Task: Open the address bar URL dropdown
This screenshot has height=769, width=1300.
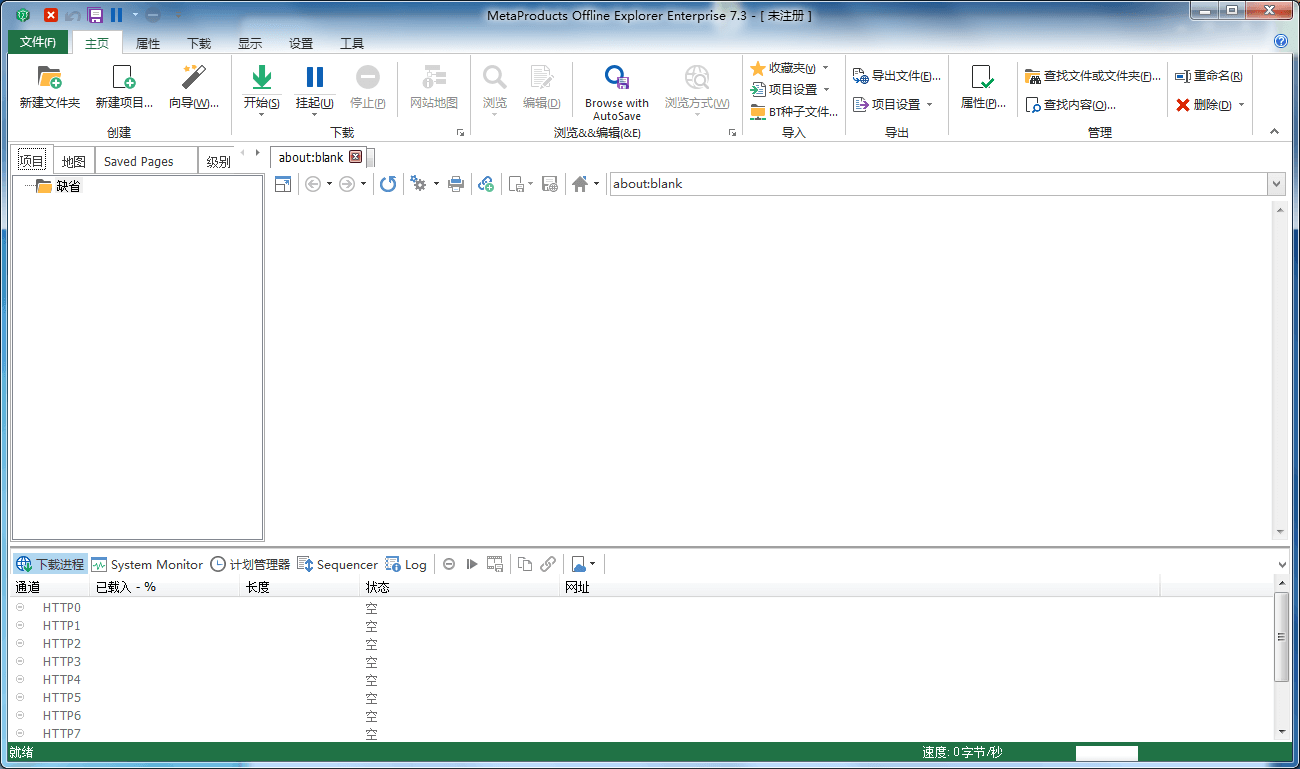Action: 1276,184
